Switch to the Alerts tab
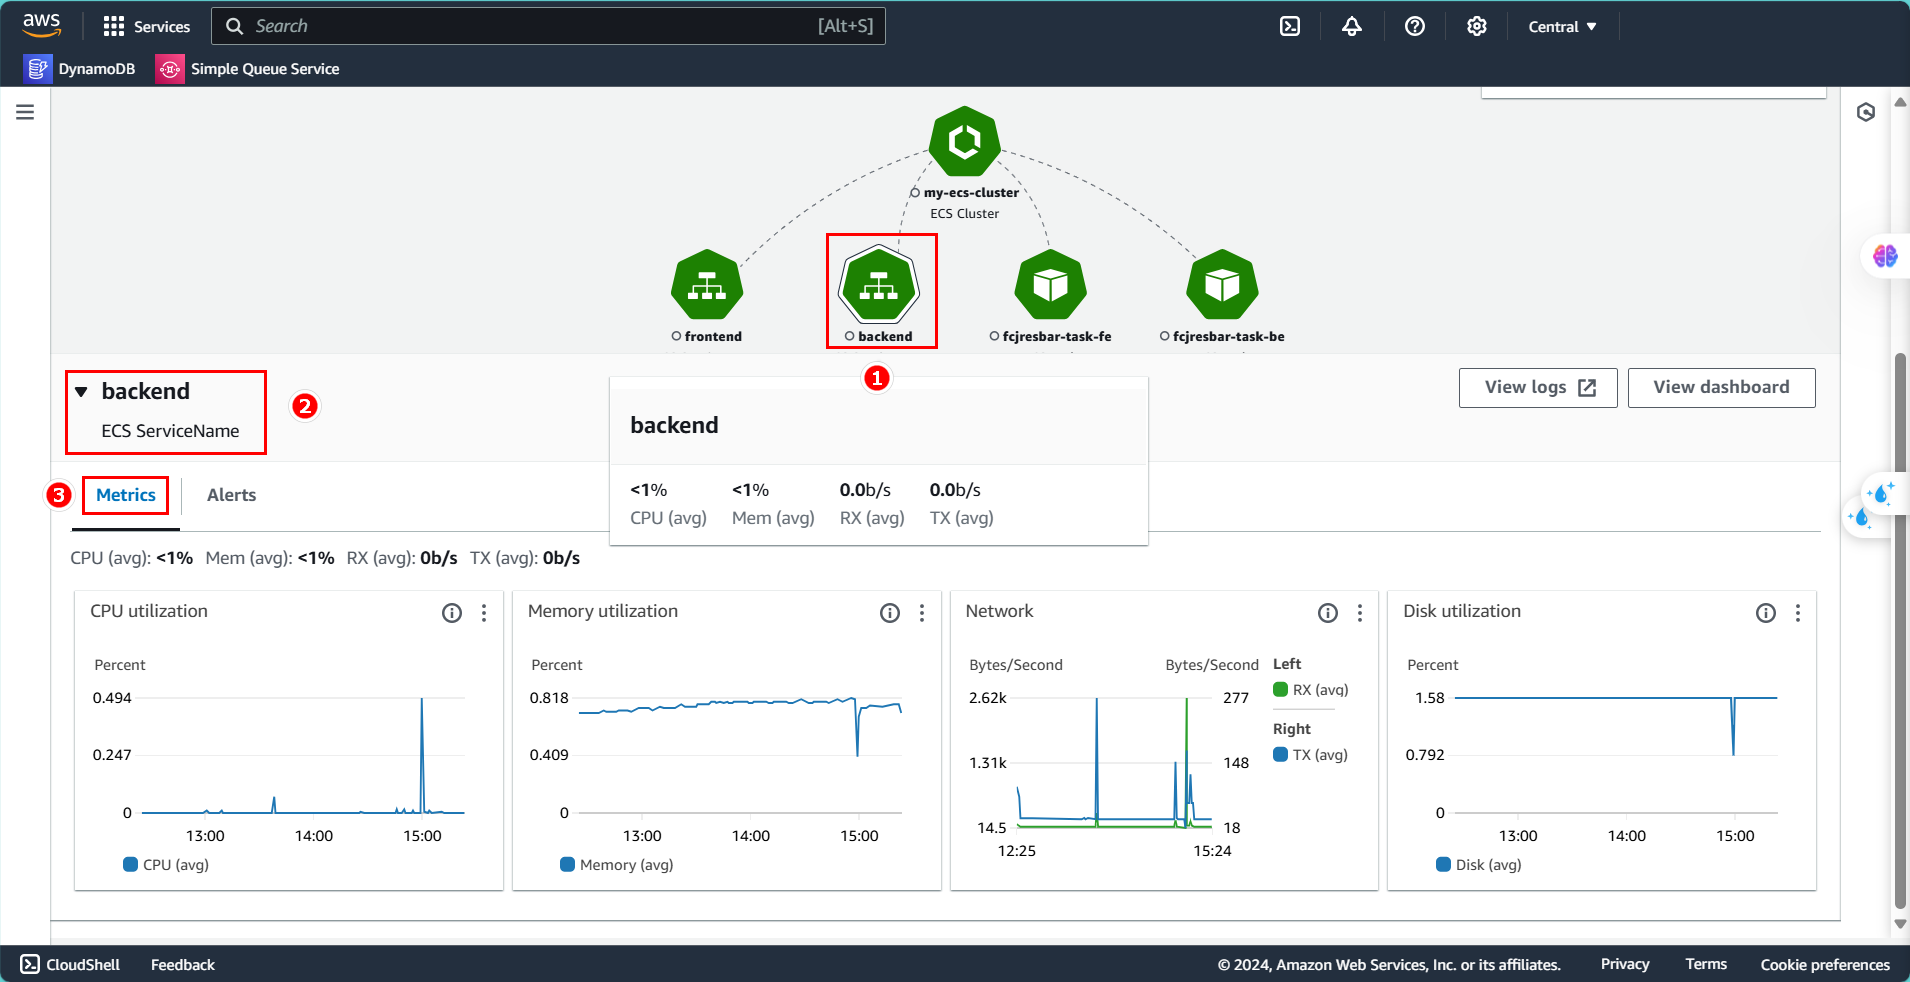Screen dimensions: 1910x982 tap(231, 495)
